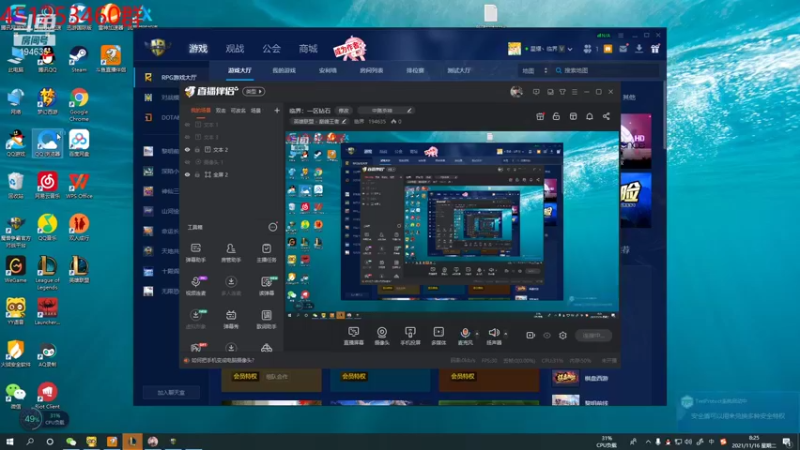Open the toolbox more options circle icon
The width and height of the screenshot is (800, 450).
tap(273, 227)
